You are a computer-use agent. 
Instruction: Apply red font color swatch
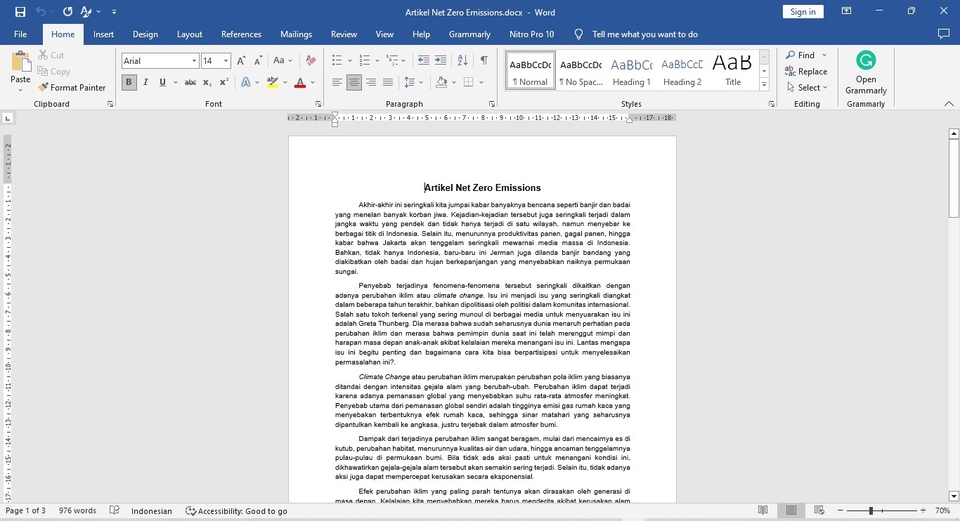(x=300, y=82)
